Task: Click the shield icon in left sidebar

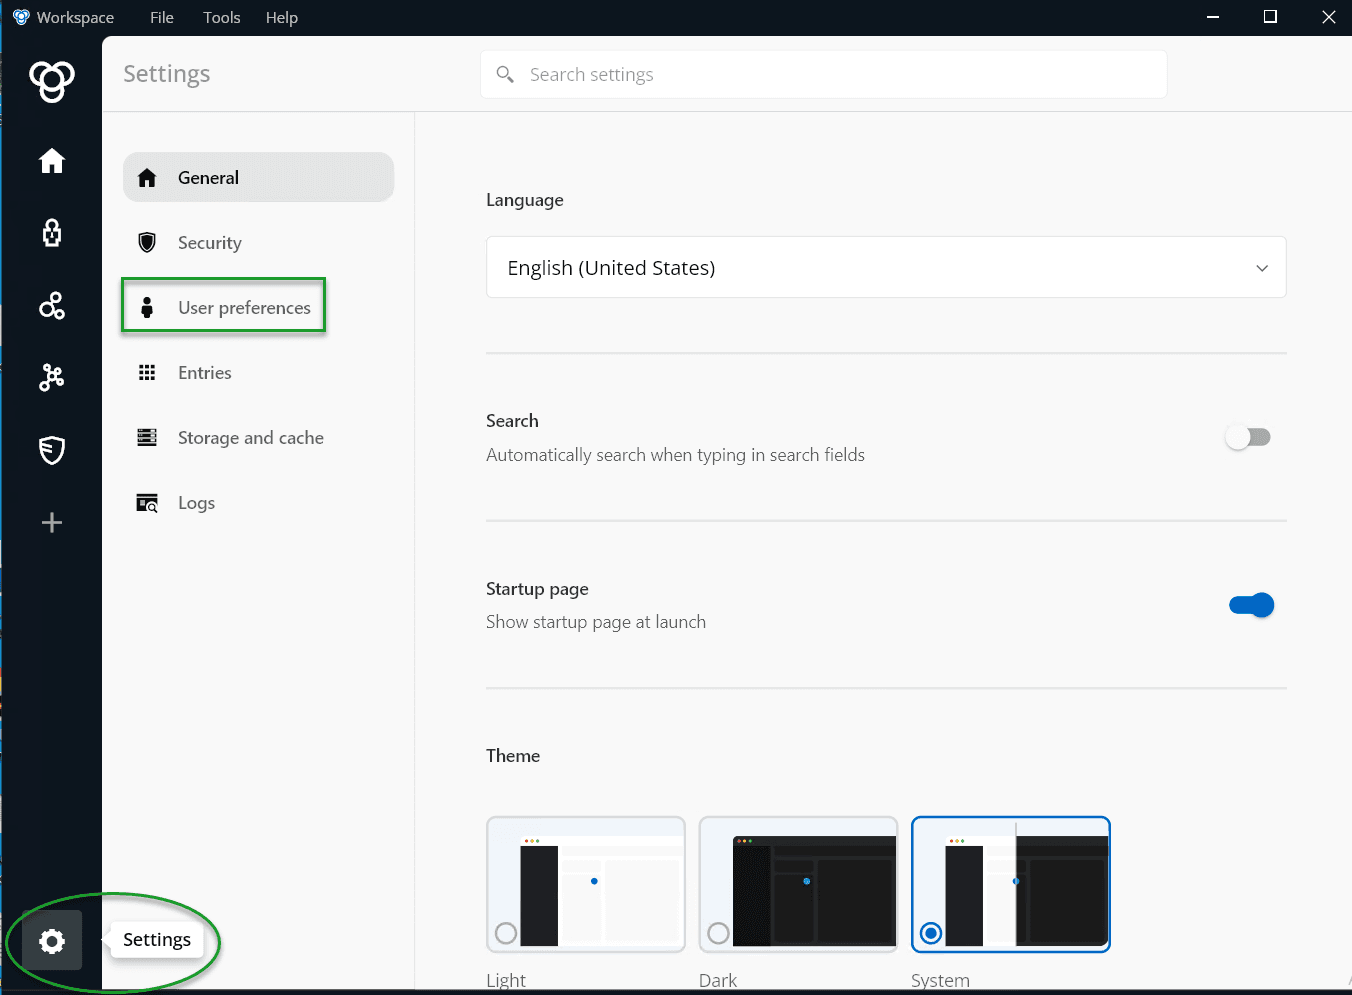Action: pos(52,450)
